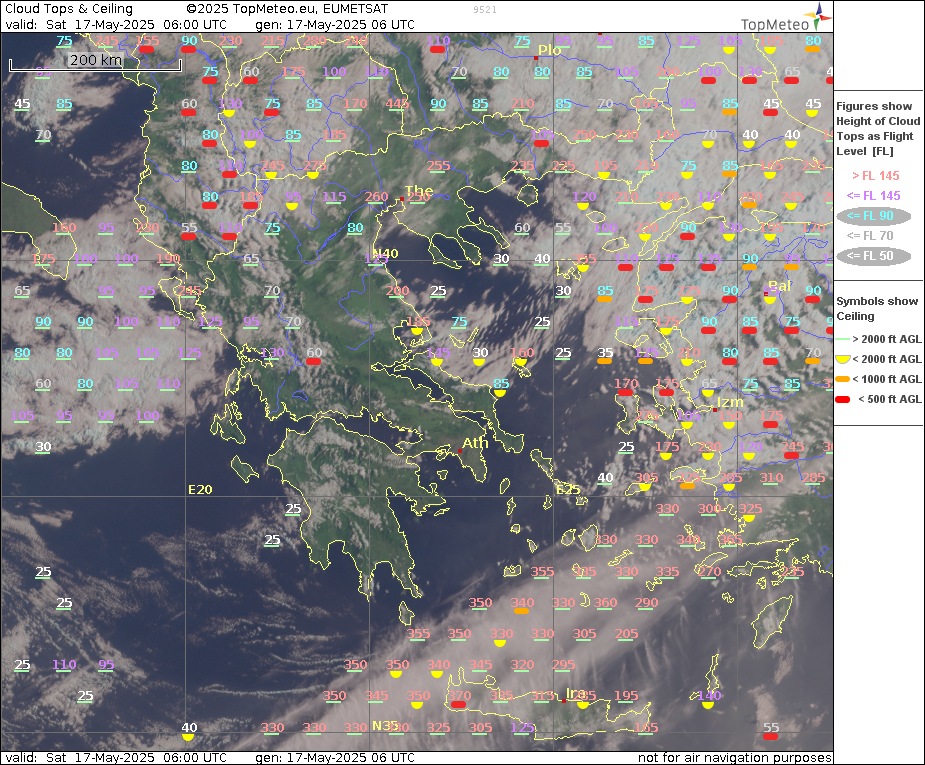
Task: Click the '< 1000 ft AGL' legend label
Action: coord(887,379)
